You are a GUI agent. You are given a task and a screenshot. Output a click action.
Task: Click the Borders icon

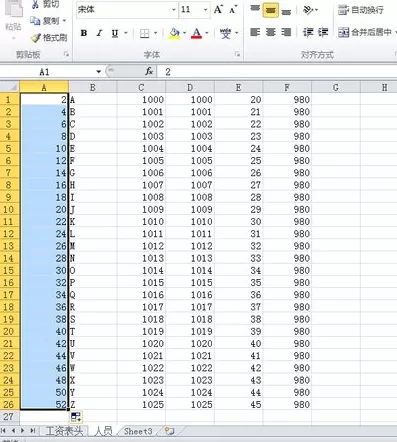coord(144,33)
